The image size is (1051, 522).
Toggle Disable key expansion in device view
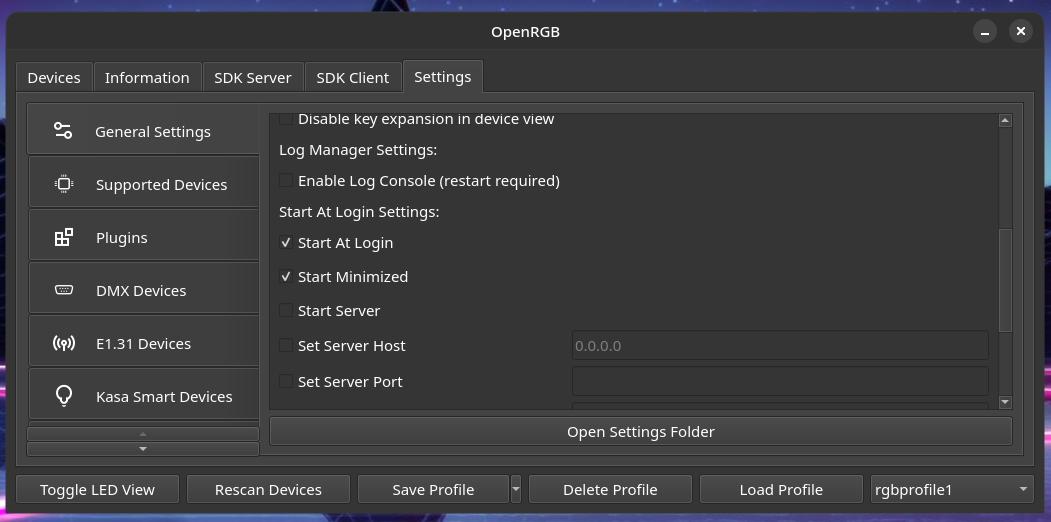coord(286,119)
